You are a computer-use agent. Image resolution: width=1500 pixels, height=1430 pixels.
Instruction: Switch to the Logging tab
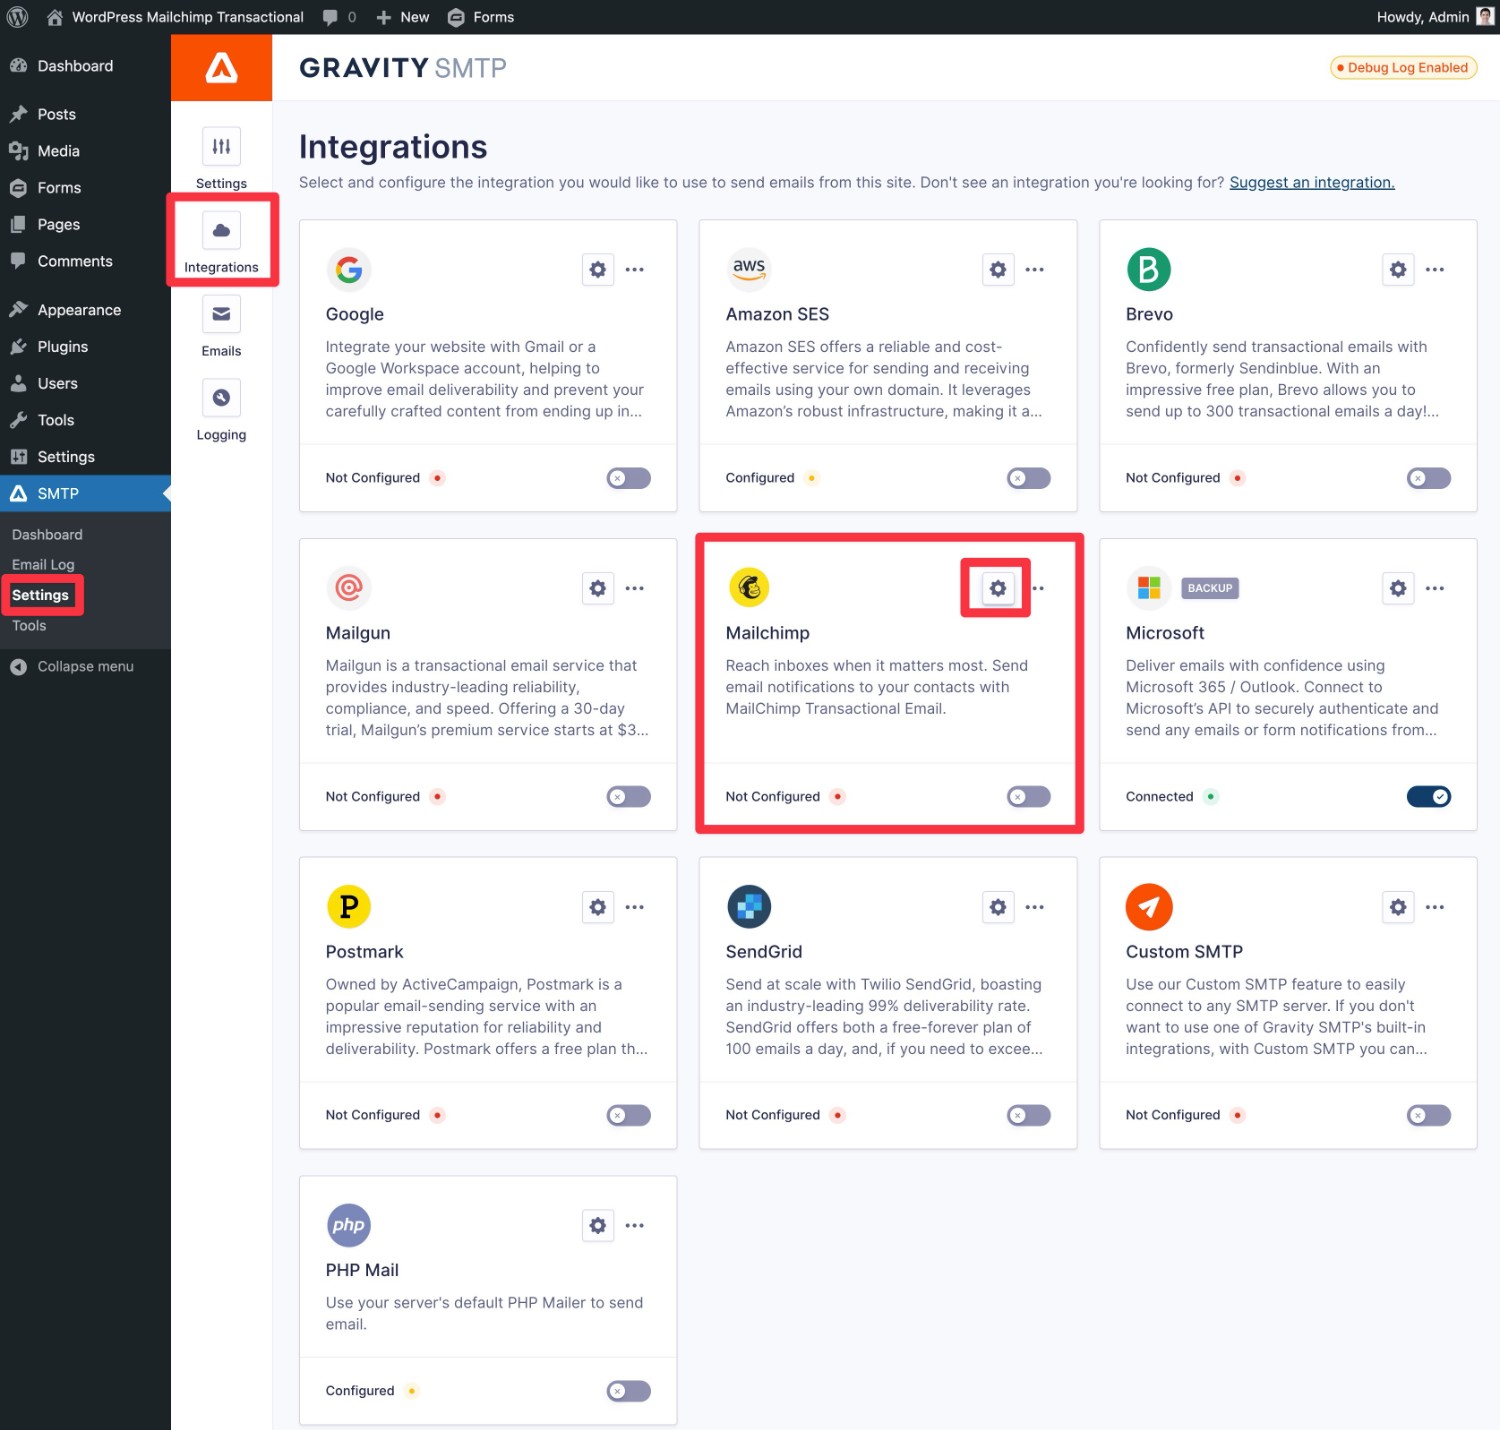coord(221,411)
